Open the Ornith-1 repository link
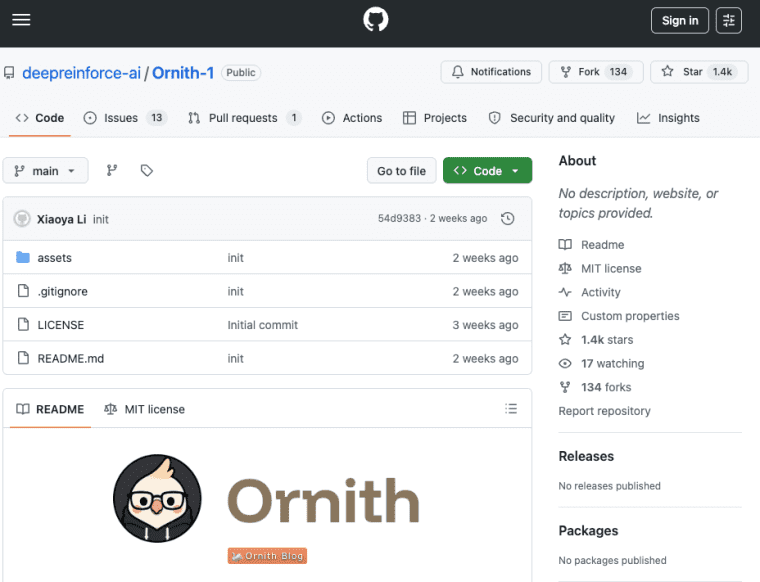Screen dimensions: 760x582 click(183, 73)
